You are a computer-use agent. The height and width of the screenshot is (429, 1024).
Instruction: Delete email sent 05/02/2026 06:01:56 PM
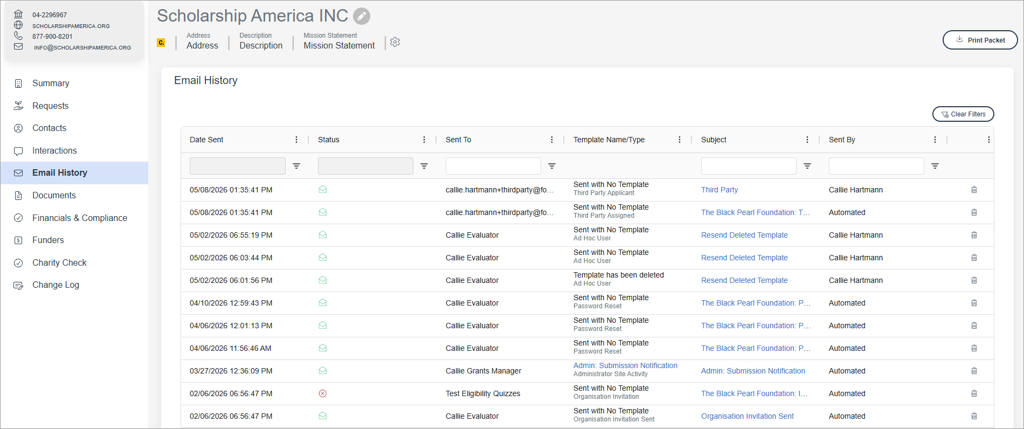(x=974, y=280)
